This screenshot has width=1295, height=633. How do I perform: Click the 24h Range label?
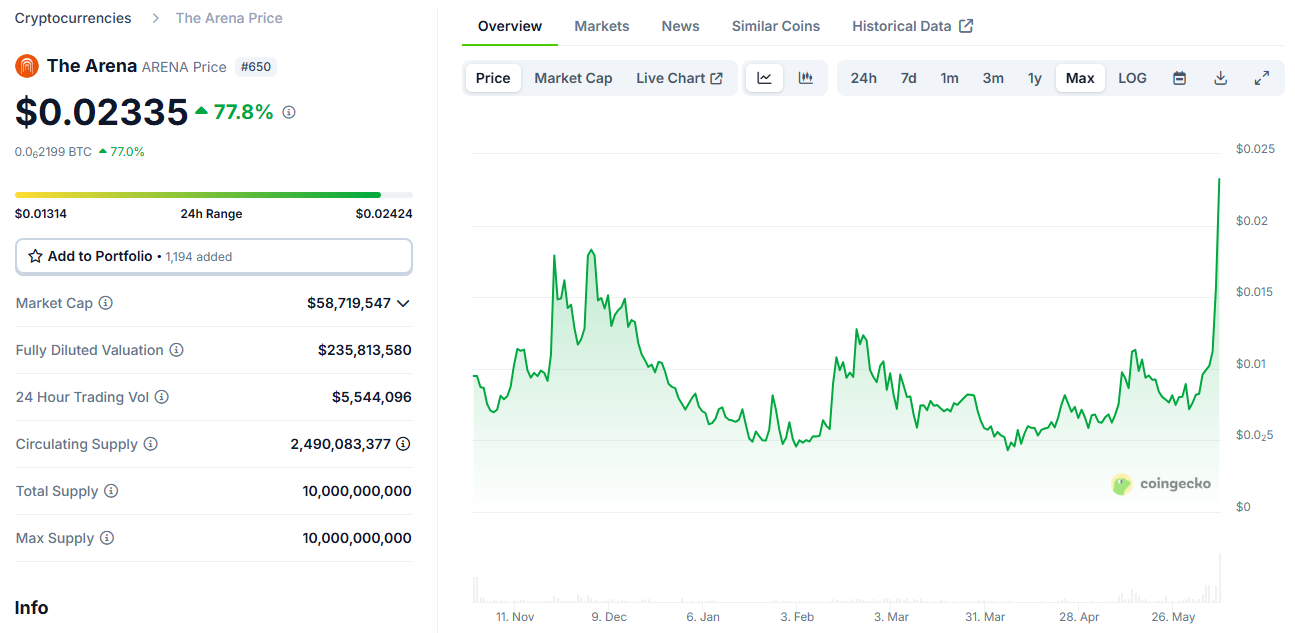[211, 214]
